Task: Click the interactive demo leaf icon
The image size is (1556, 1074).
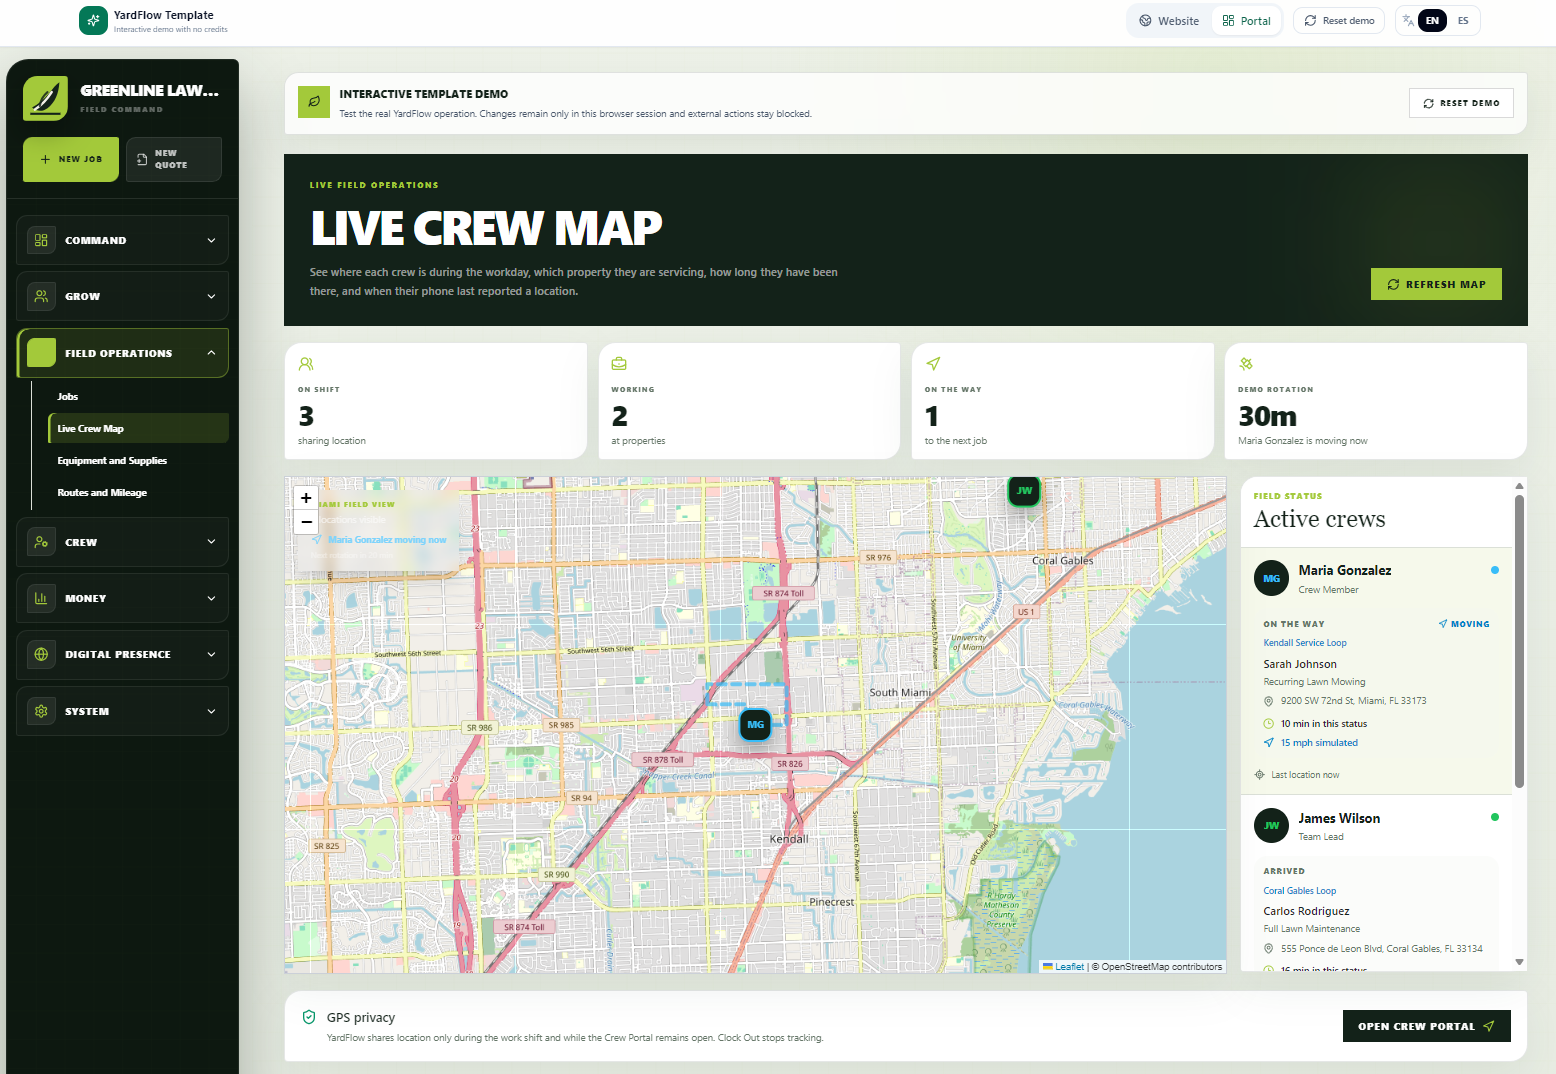Action: coord(314,101)
